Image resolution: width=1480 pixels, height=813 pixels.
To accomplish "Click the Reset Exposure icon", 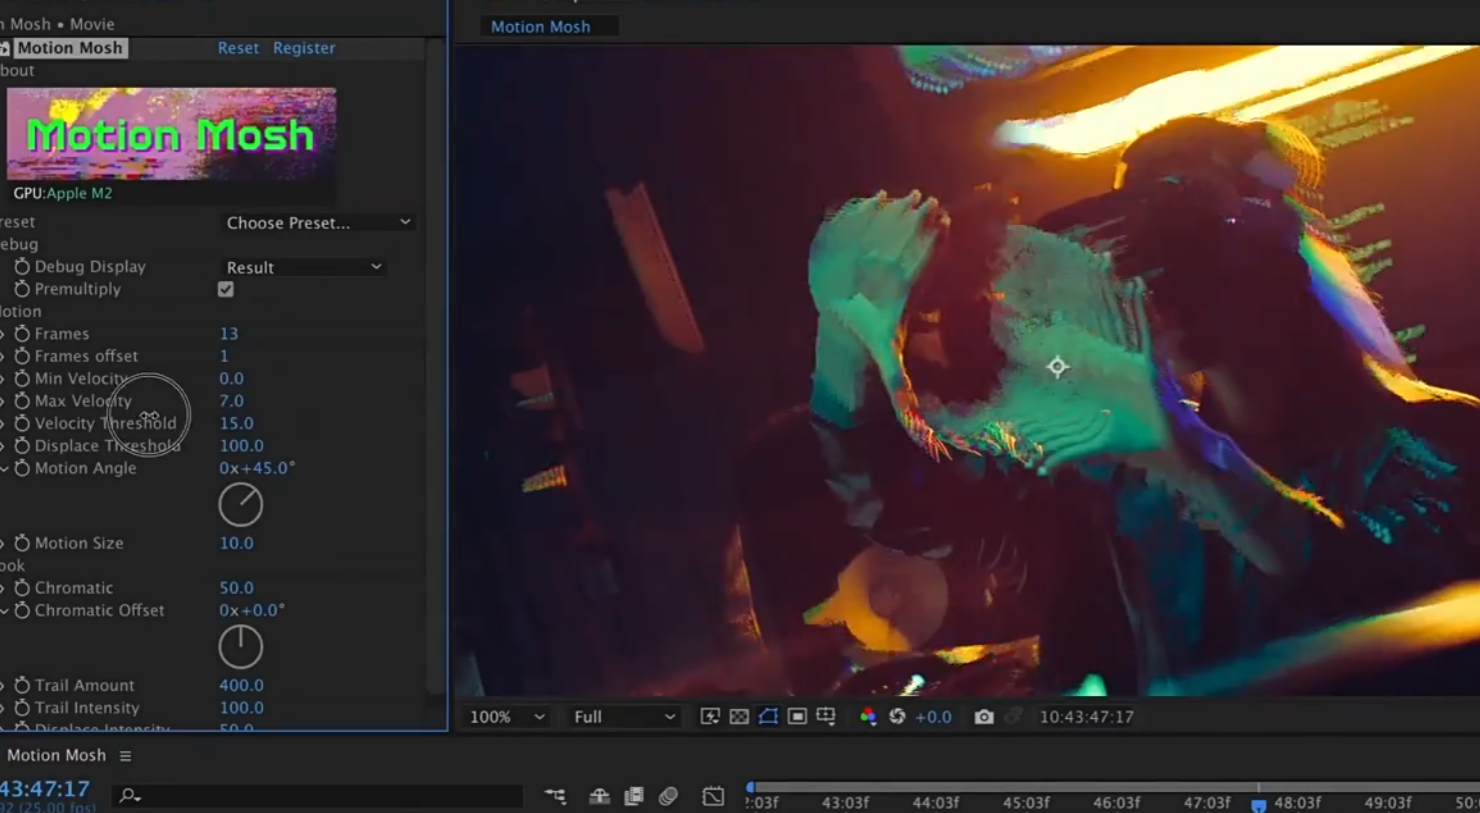I will pyautogui.click(x=897, y=716).
